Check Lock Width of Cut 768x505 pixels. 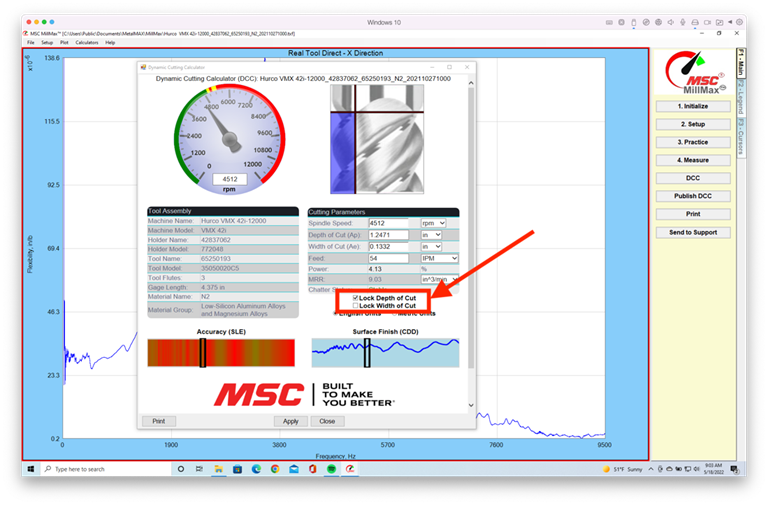356,306
